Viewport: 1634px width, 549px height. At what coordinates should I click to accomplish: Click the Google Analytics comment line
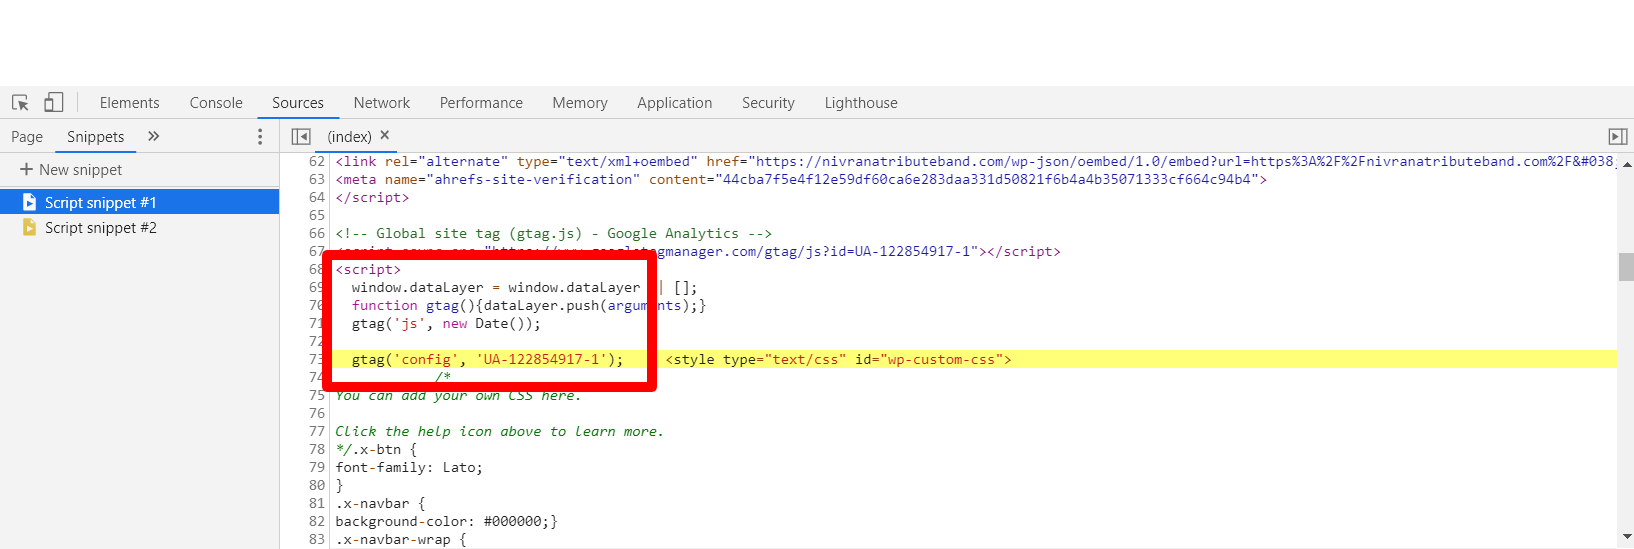point(553,233)
